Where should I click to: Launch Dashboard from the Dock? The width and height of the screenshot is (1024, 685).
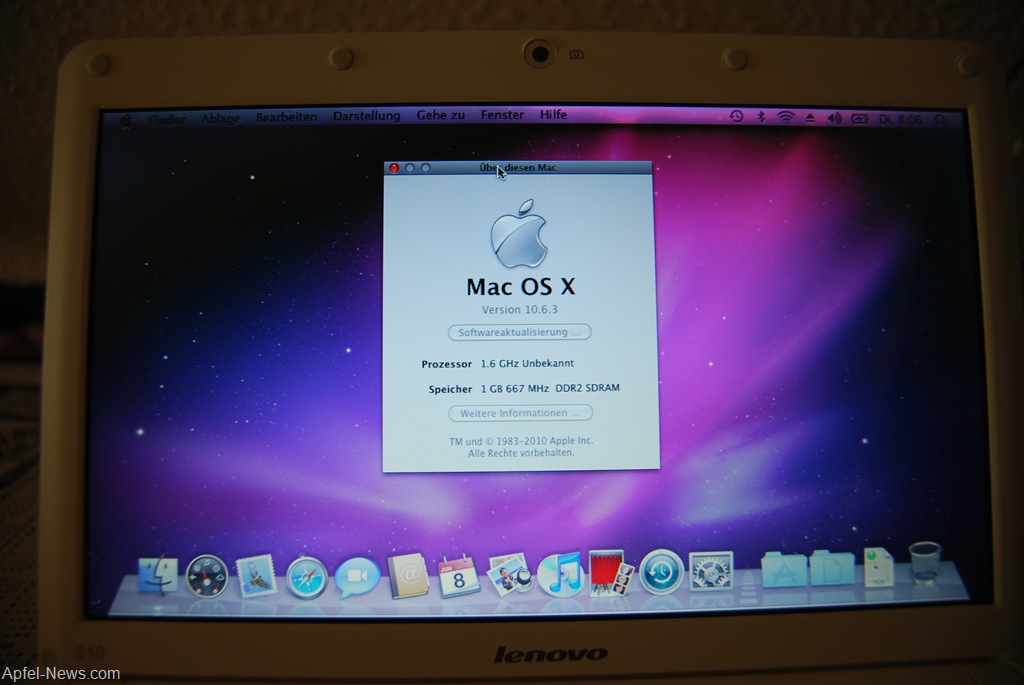coord(207,576)
